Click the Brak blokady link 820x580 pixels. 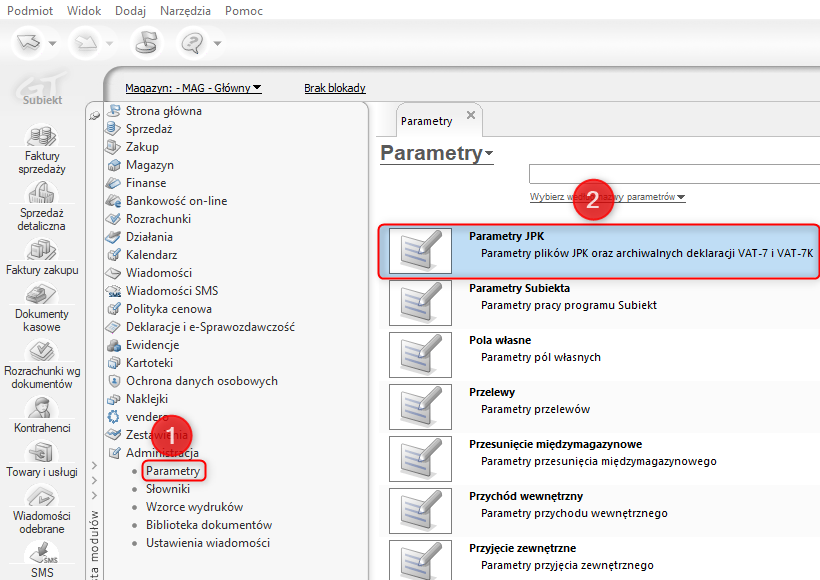(335, 88)
